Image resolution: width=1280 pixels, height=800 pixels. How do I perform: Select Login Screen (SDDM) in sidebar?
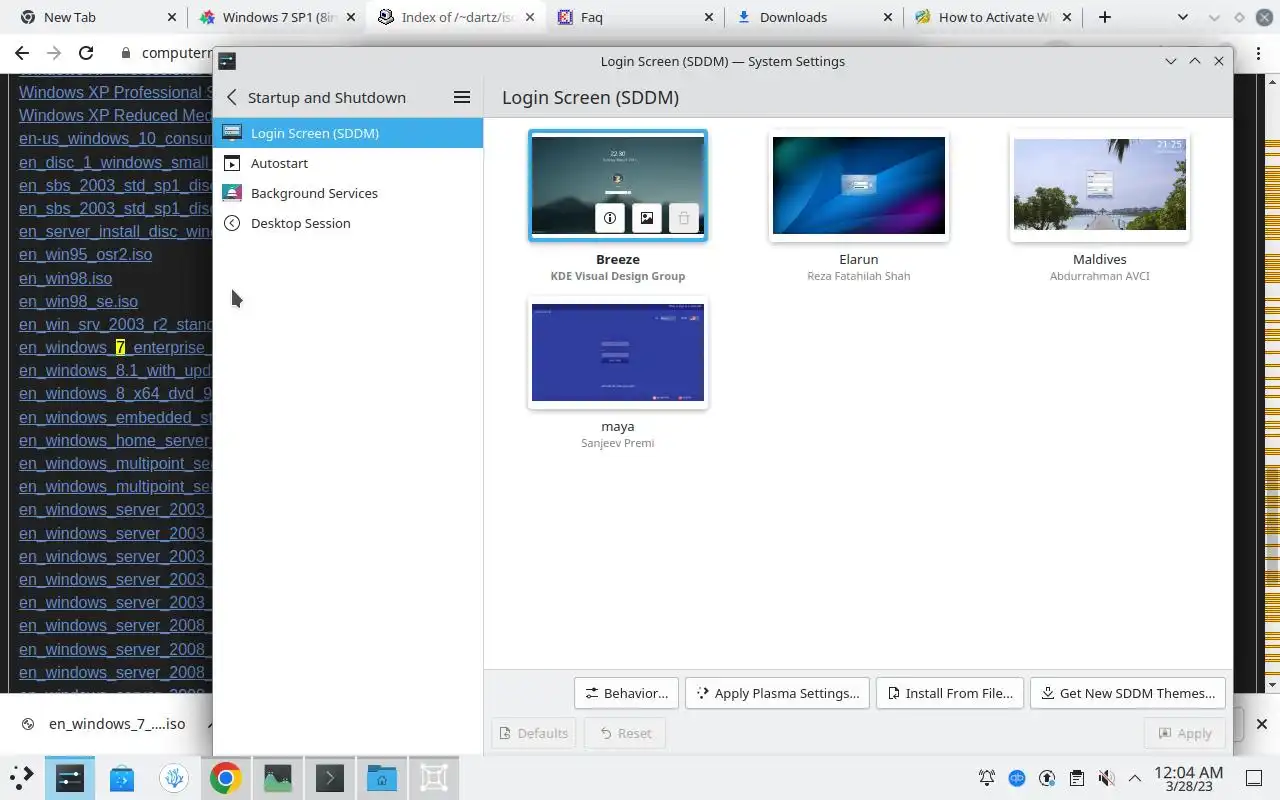point(348,133)
